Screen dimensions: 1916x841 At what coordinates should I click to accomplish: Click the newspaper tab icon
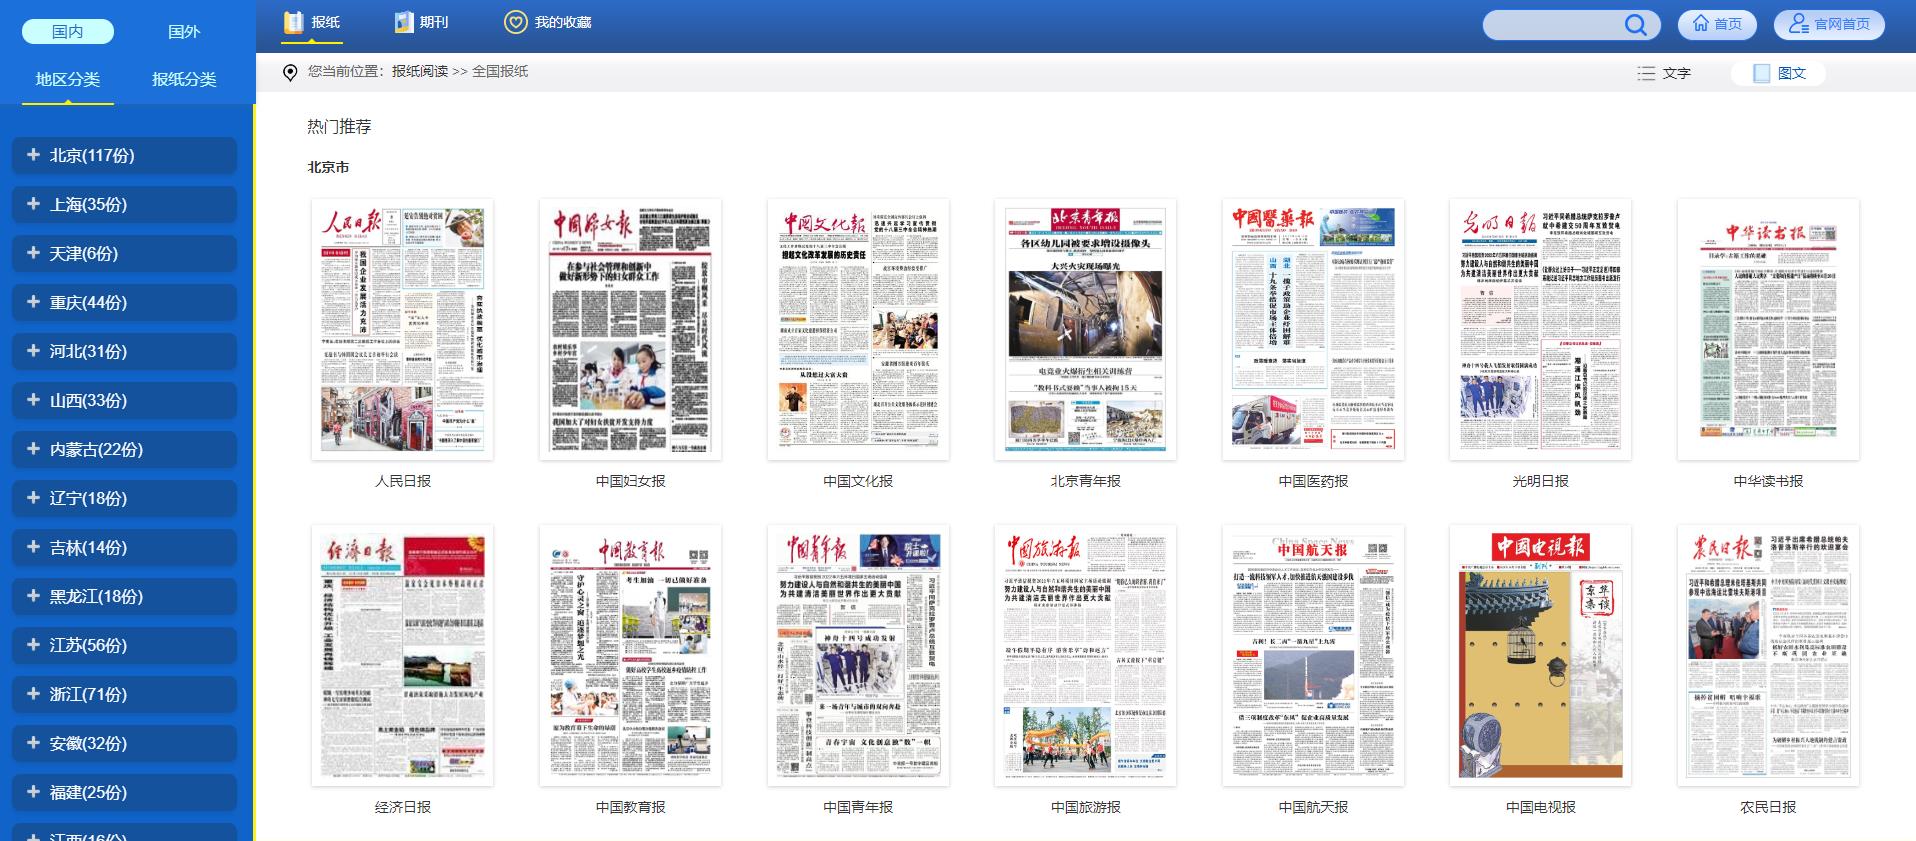tap(293, 22)
